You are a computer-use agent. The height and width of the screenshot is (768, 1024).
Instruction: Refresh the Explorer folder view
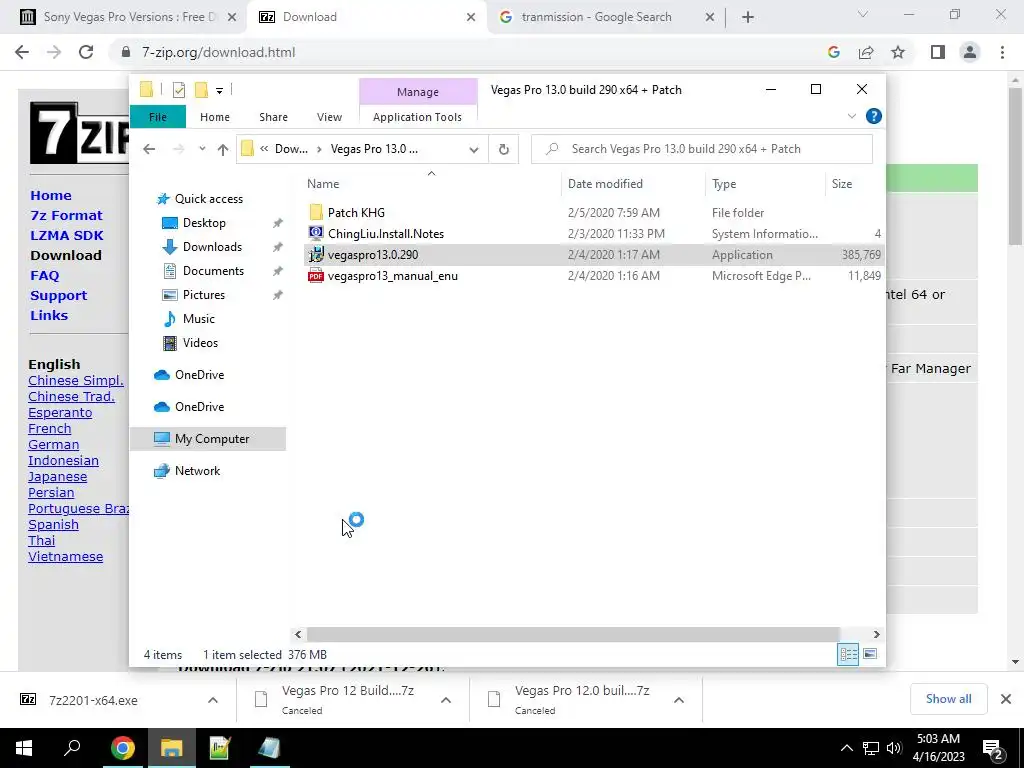tap(504, 149)
